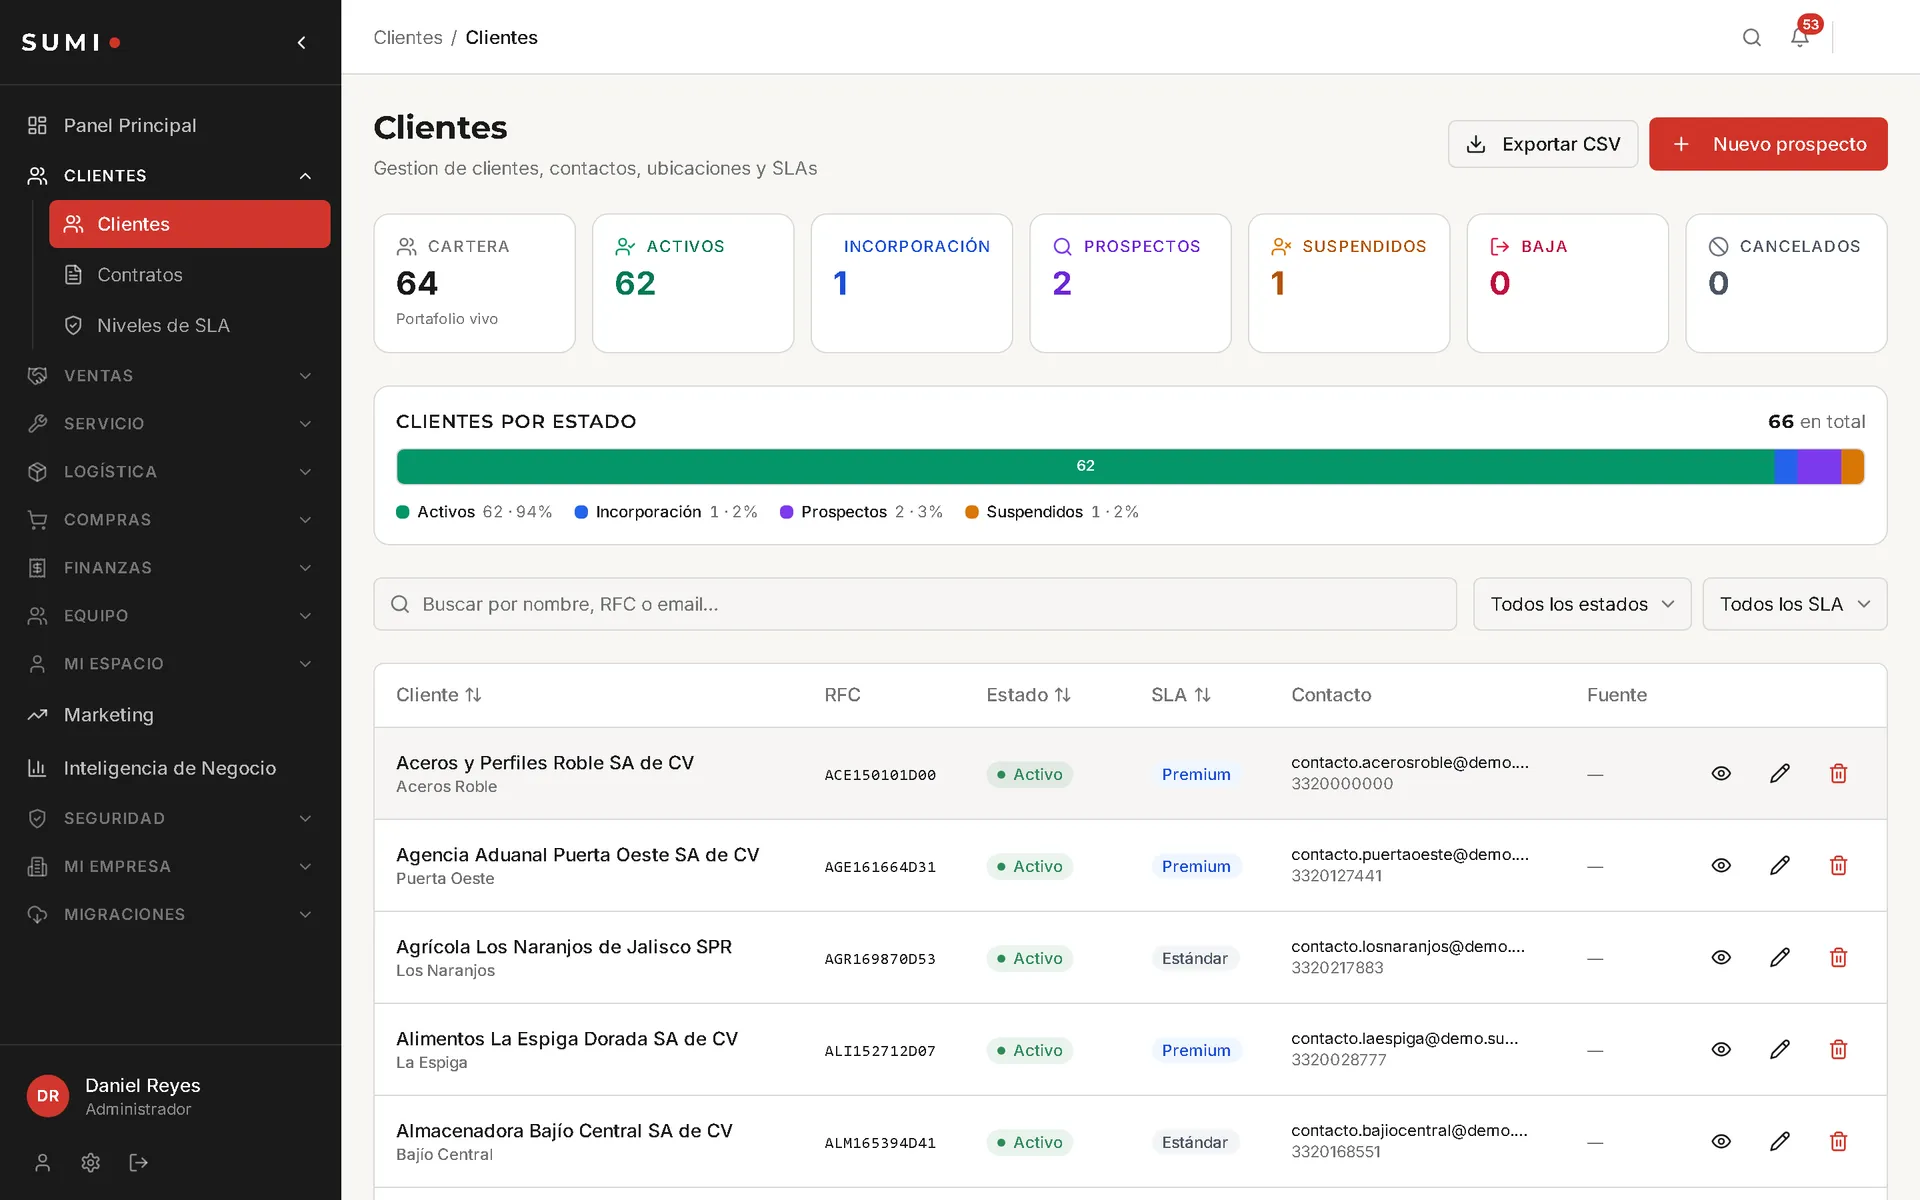The image size is (1920, 1200).
Task: Click the green Activos bar segment
Action: (1085, 466)
